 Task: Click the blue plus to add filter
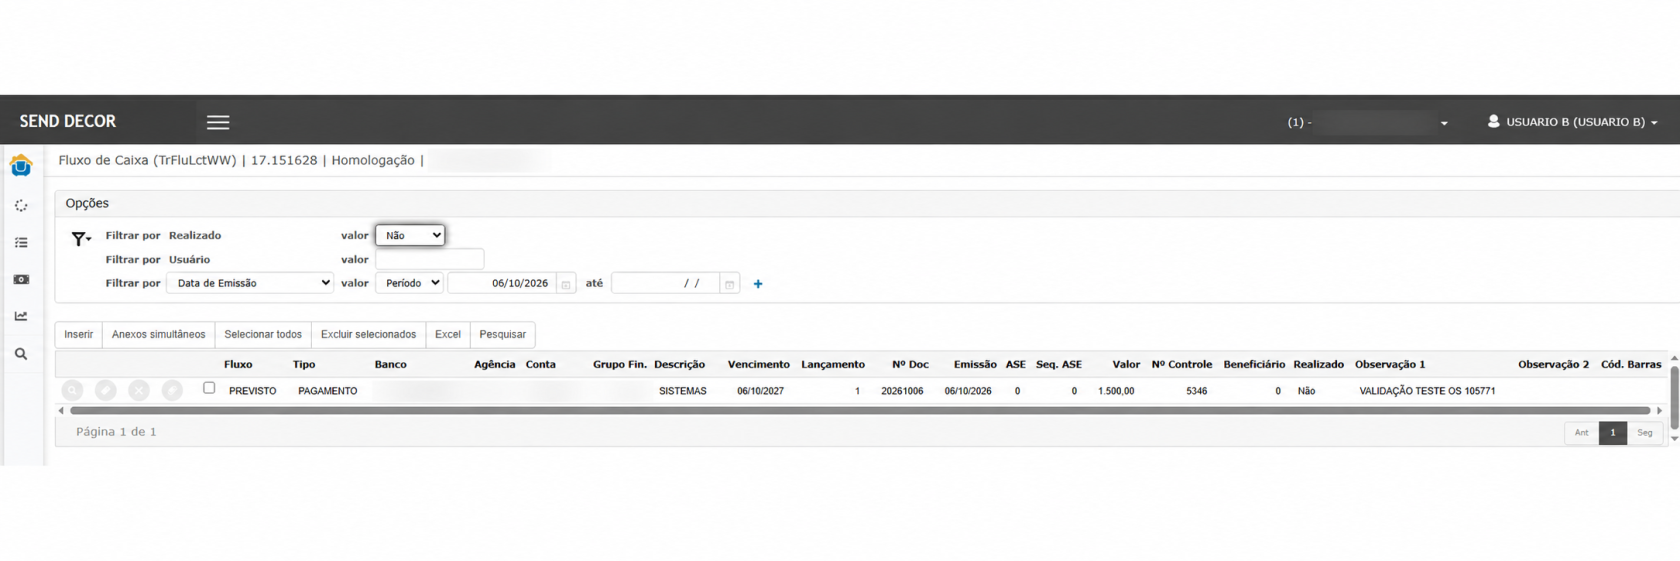pyautogui.click(x=758, y=284)
